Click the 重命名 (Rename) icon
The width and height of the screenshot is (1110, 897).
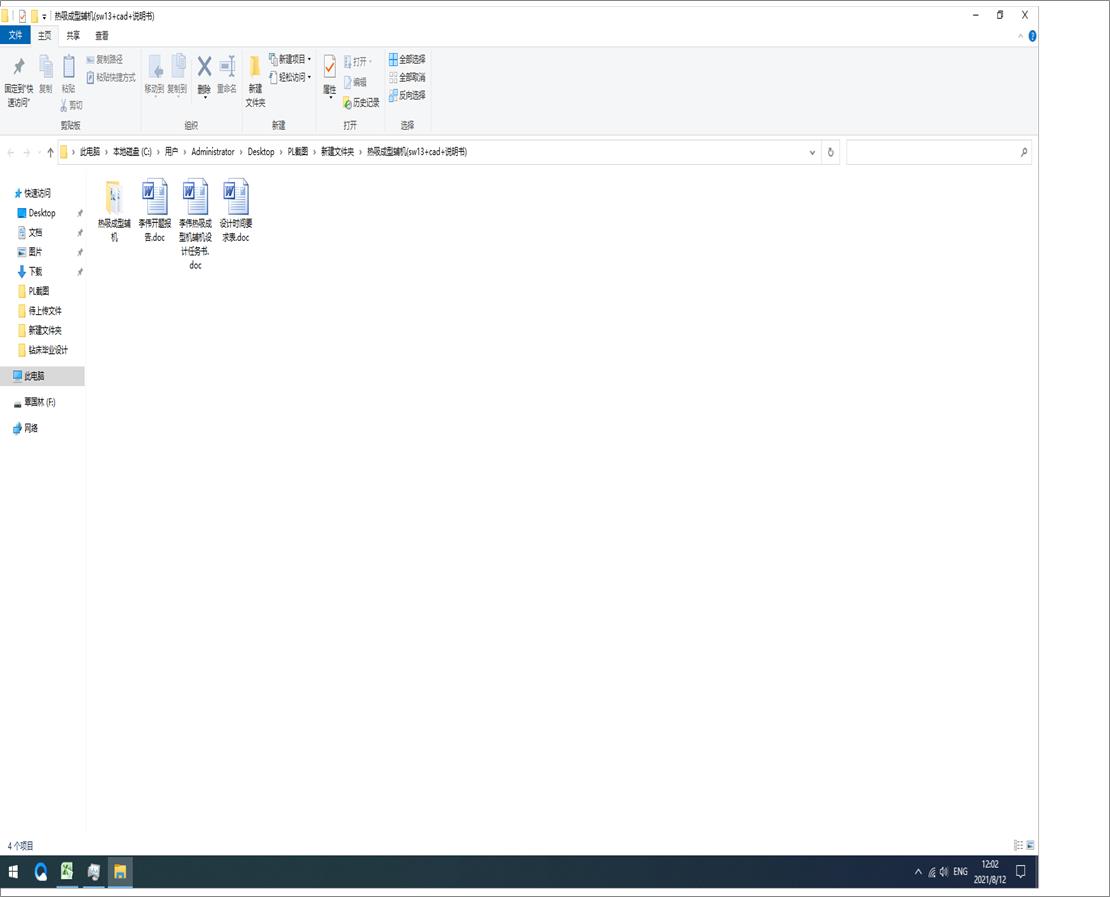(x=228, y=70)
